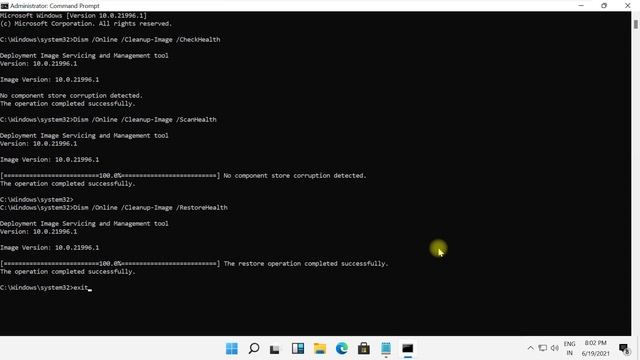This screenshot has height=360, width=640.
Task: Restore down the Command Prompt window
Action: (604, 6)
